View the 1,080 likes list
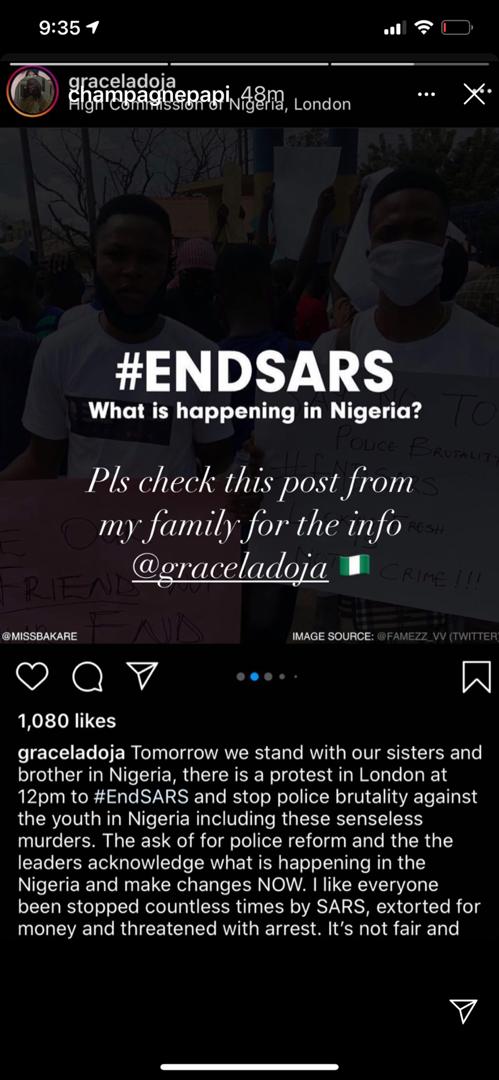Image resolution: width=499 pixels, height=1080 pixels. point(67,720)
